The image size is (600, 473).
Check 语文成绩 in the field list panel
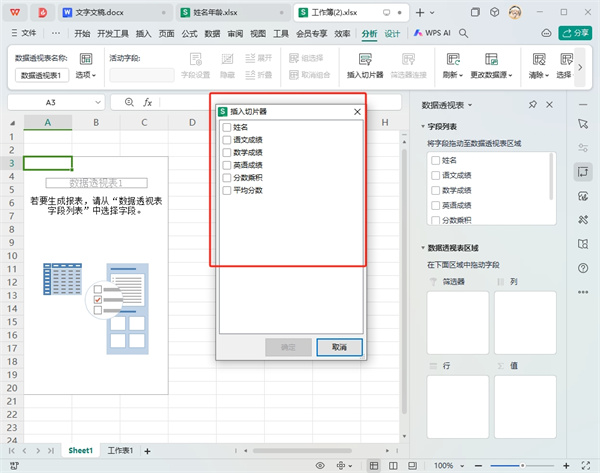tap(435, 175)
